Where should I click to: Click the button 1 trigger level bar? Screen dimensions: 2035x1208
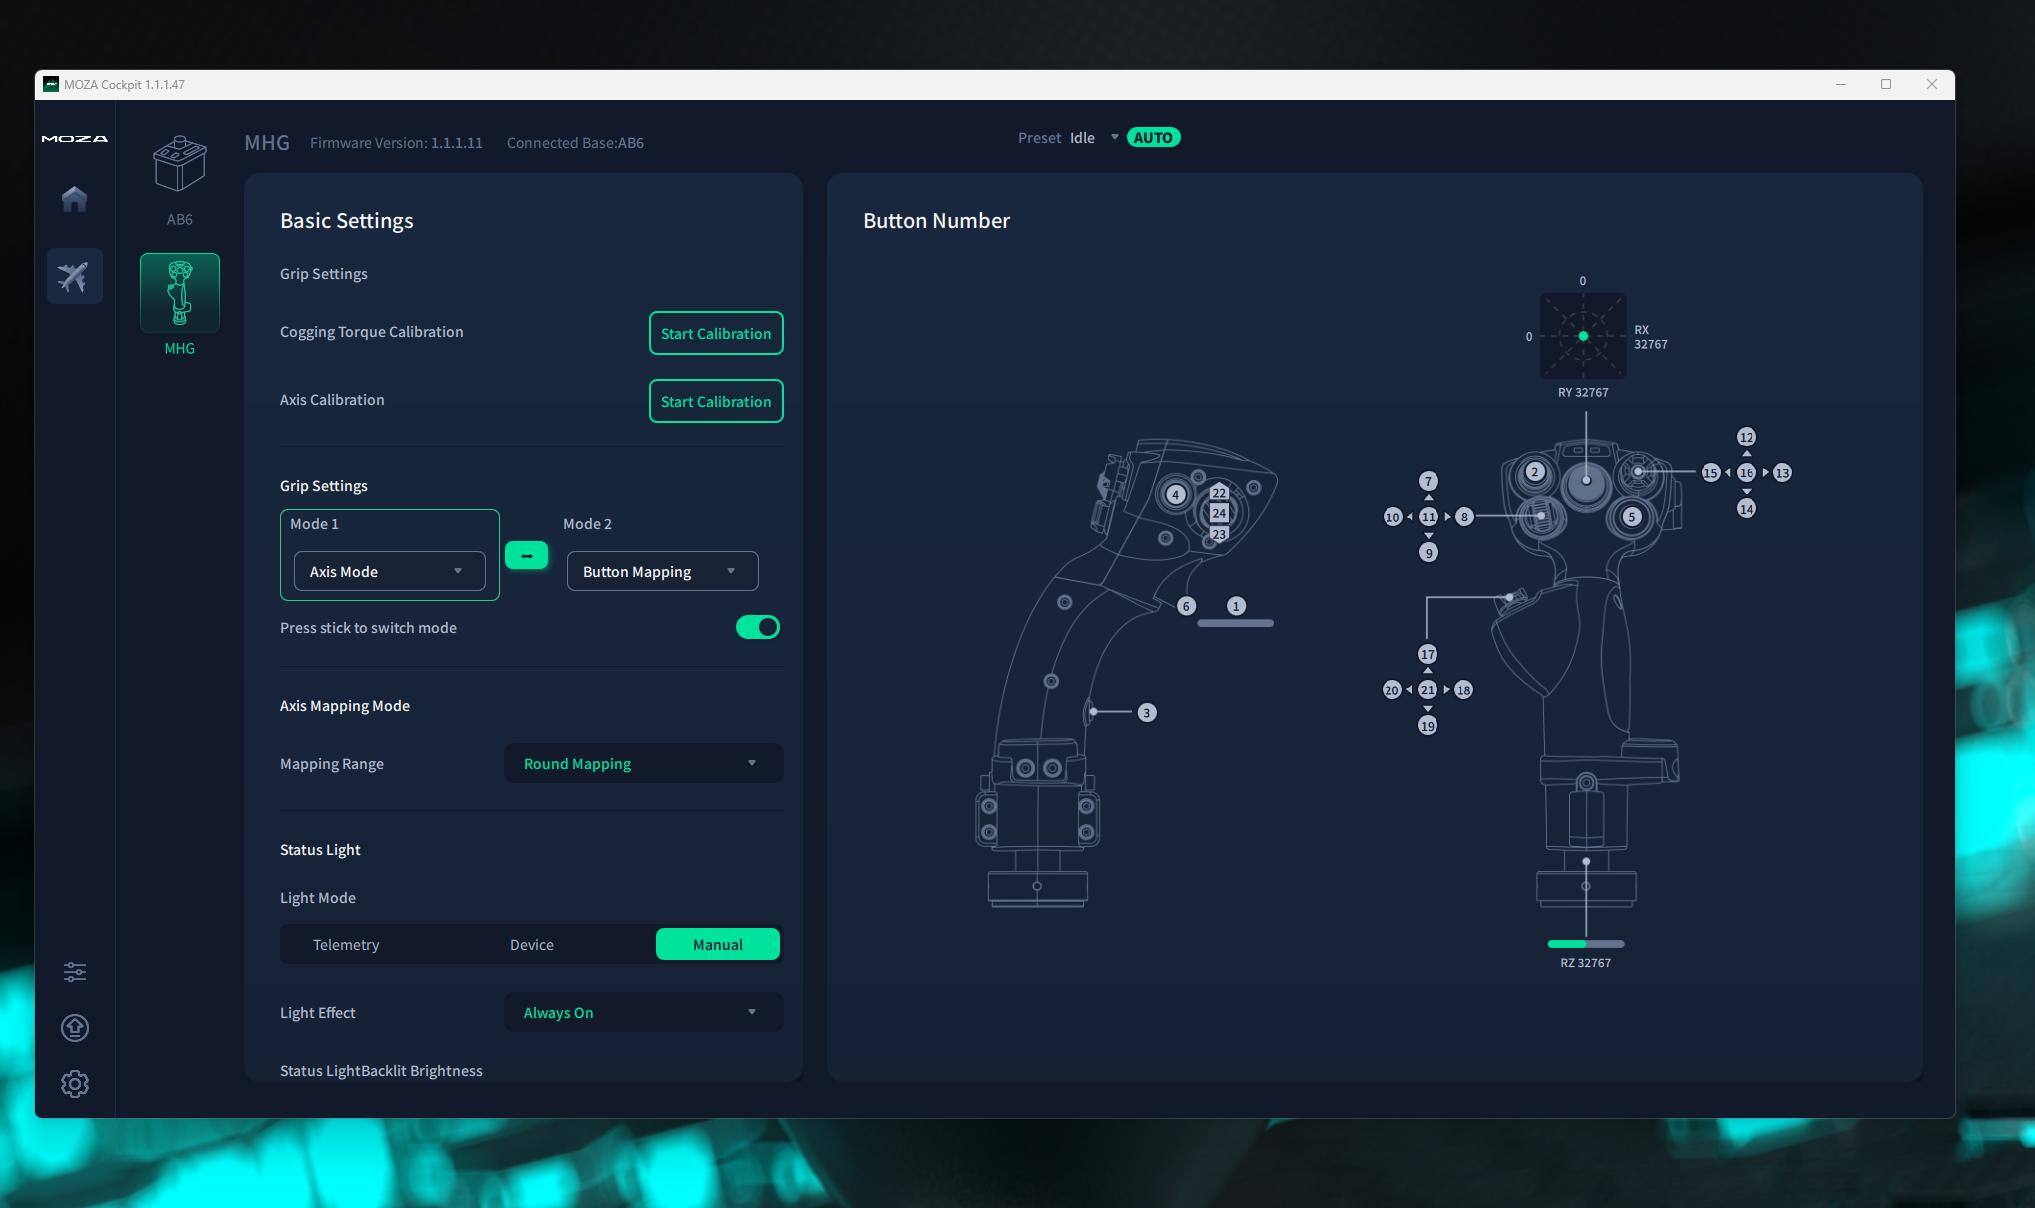[1236, 623]
